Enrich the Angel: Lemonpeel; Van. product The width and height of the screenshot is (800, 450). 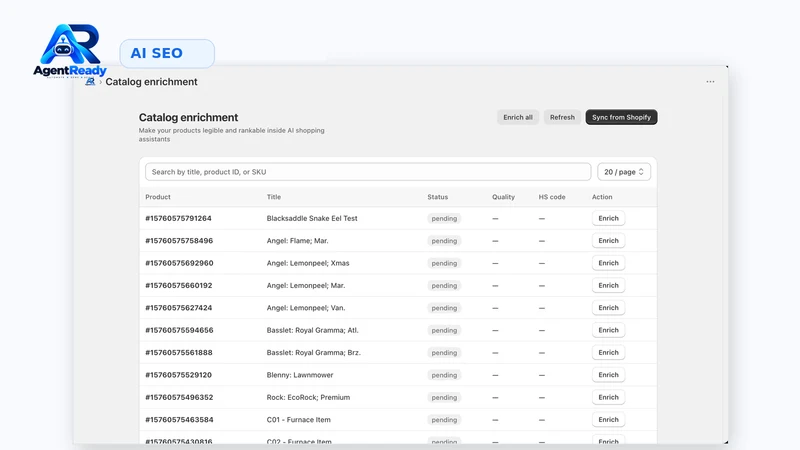click(608, 308)
